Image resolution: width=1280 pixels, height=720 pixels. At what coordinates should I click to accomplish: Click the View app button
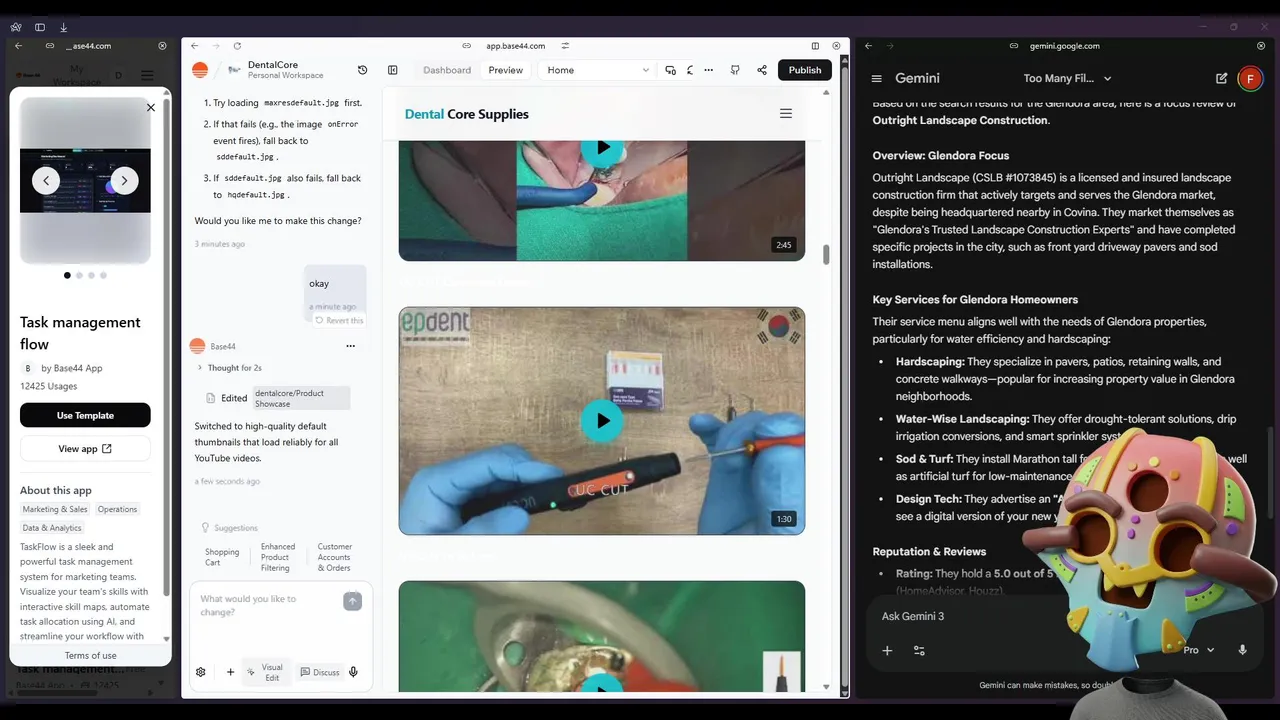pos(85,449)
